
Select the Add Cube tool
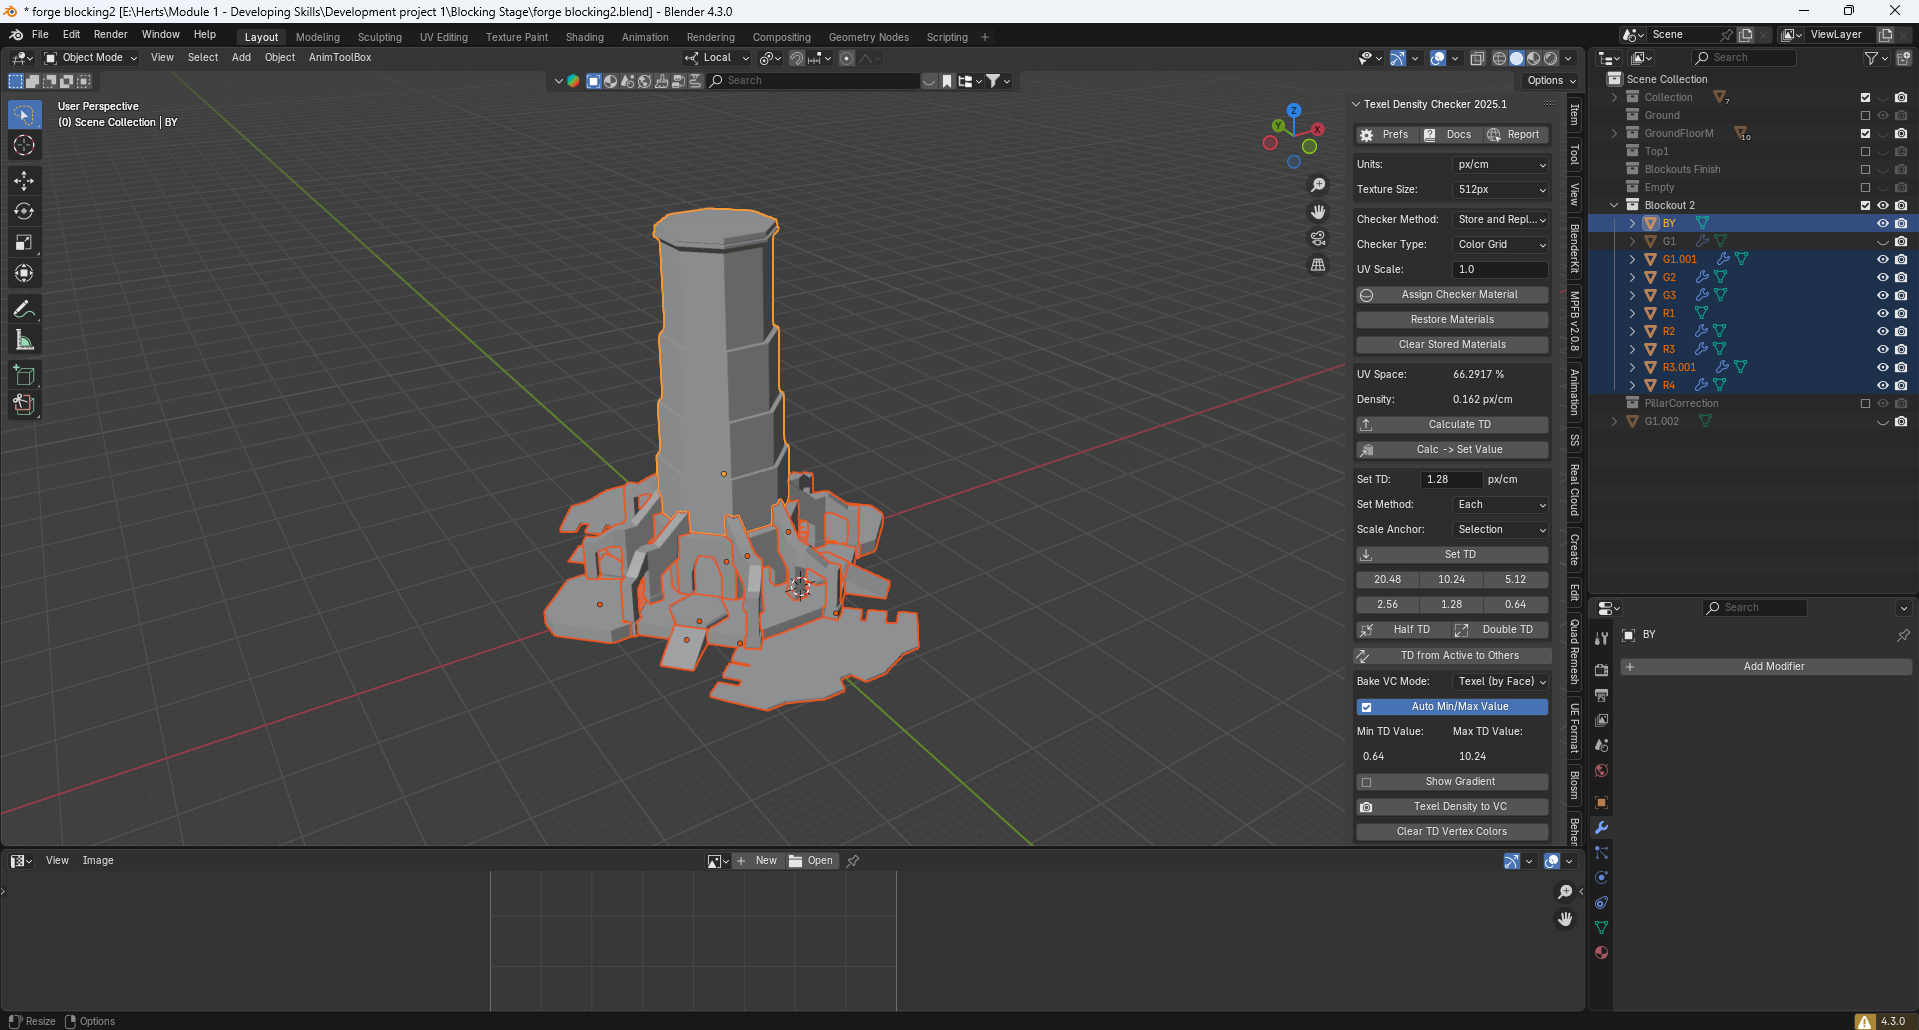point(24,375)
